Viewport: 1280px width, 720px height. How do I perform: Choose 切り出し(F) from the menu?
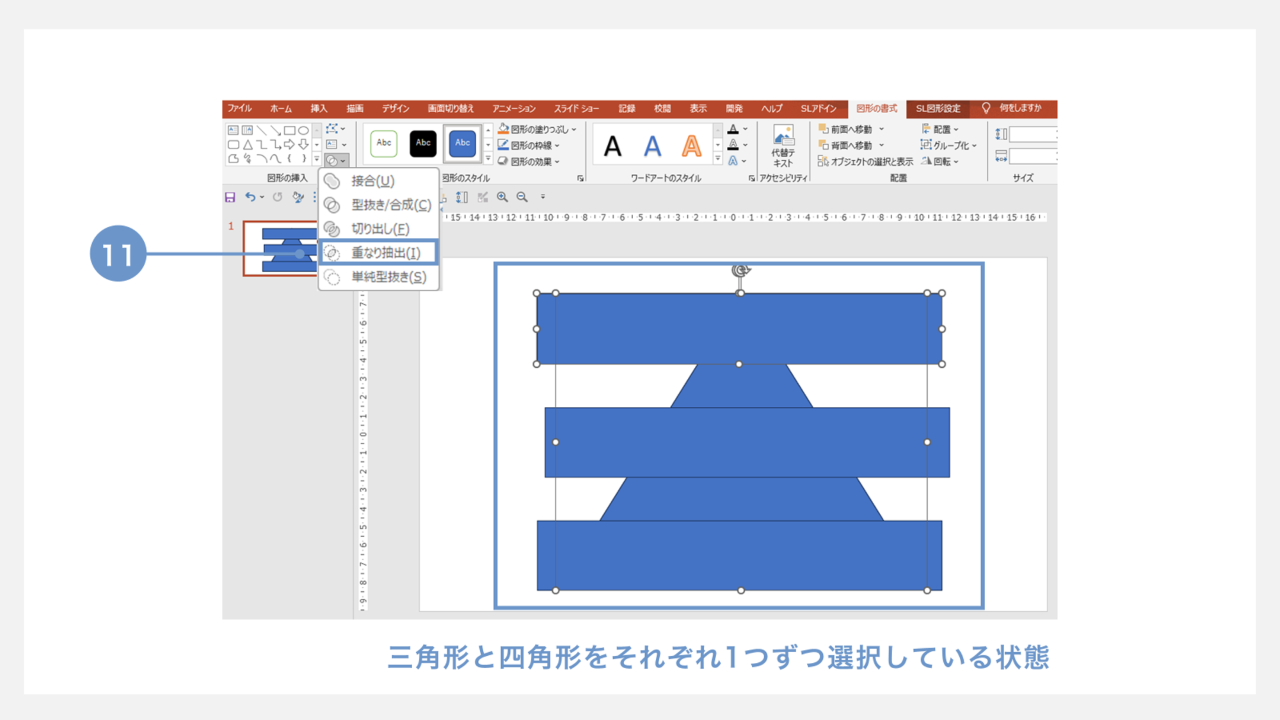[379, 229]
